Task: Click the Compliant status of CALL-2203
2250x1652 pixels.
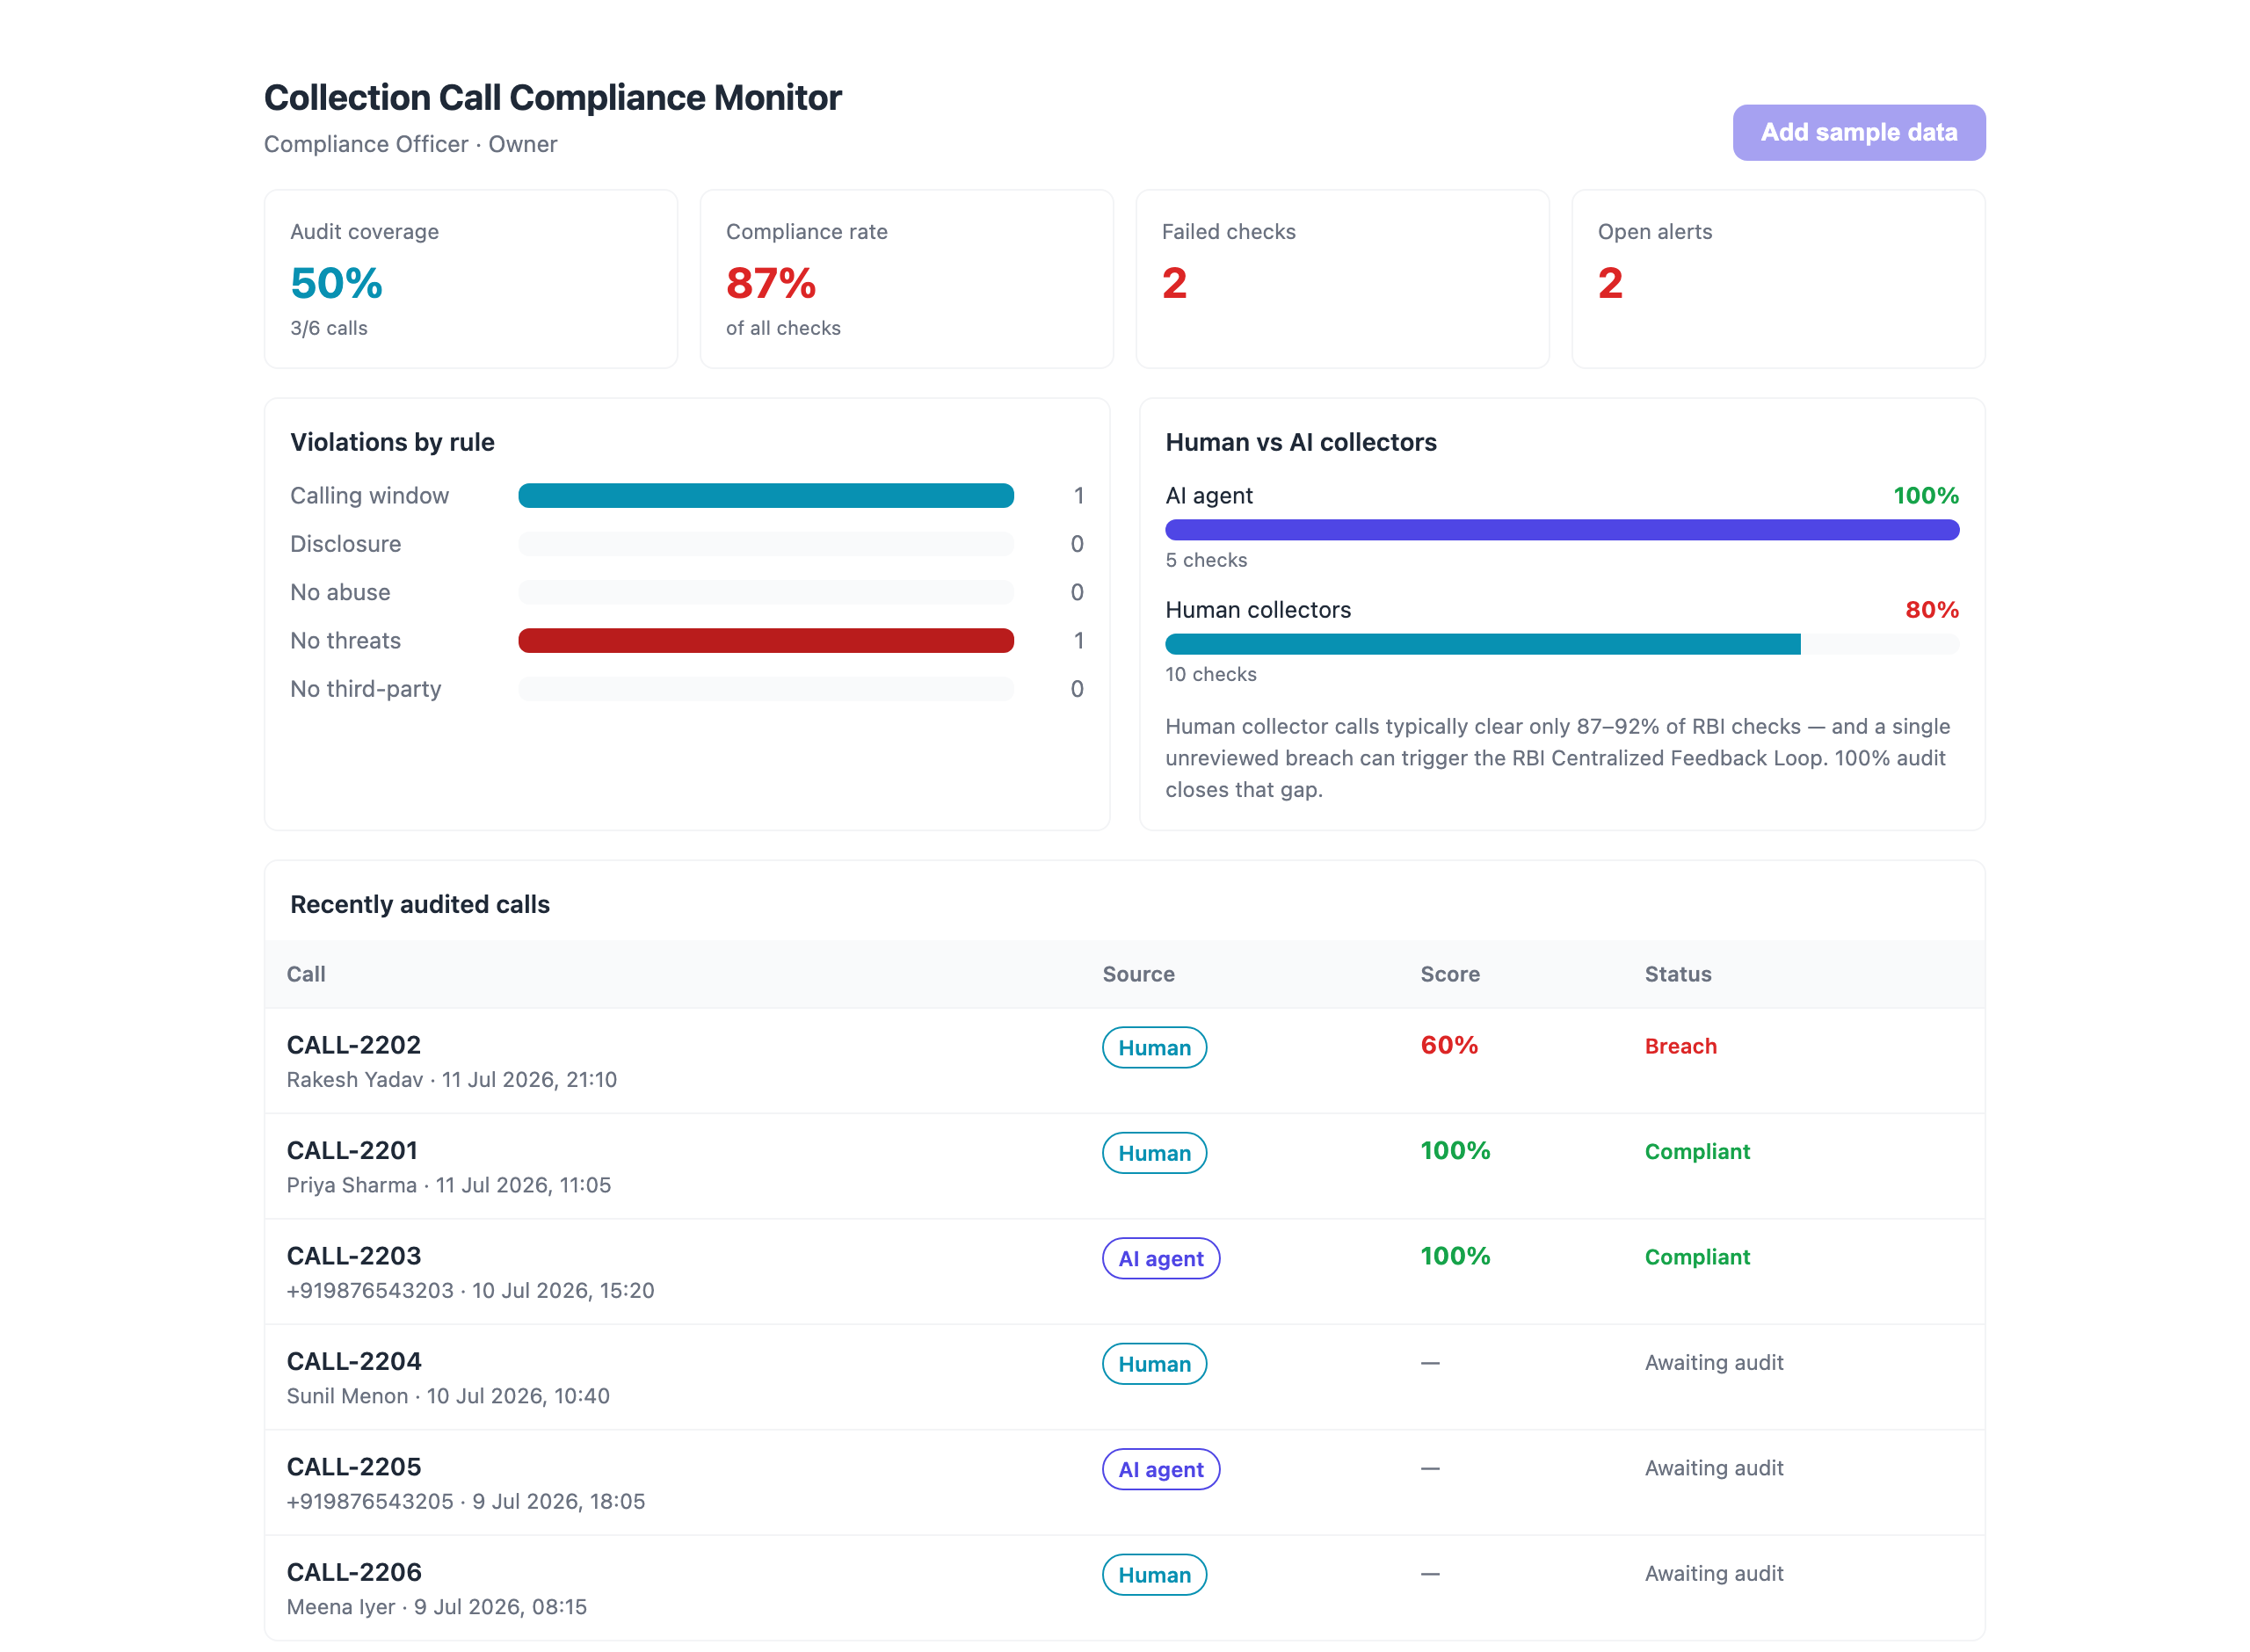Action: [1697, 1257]
